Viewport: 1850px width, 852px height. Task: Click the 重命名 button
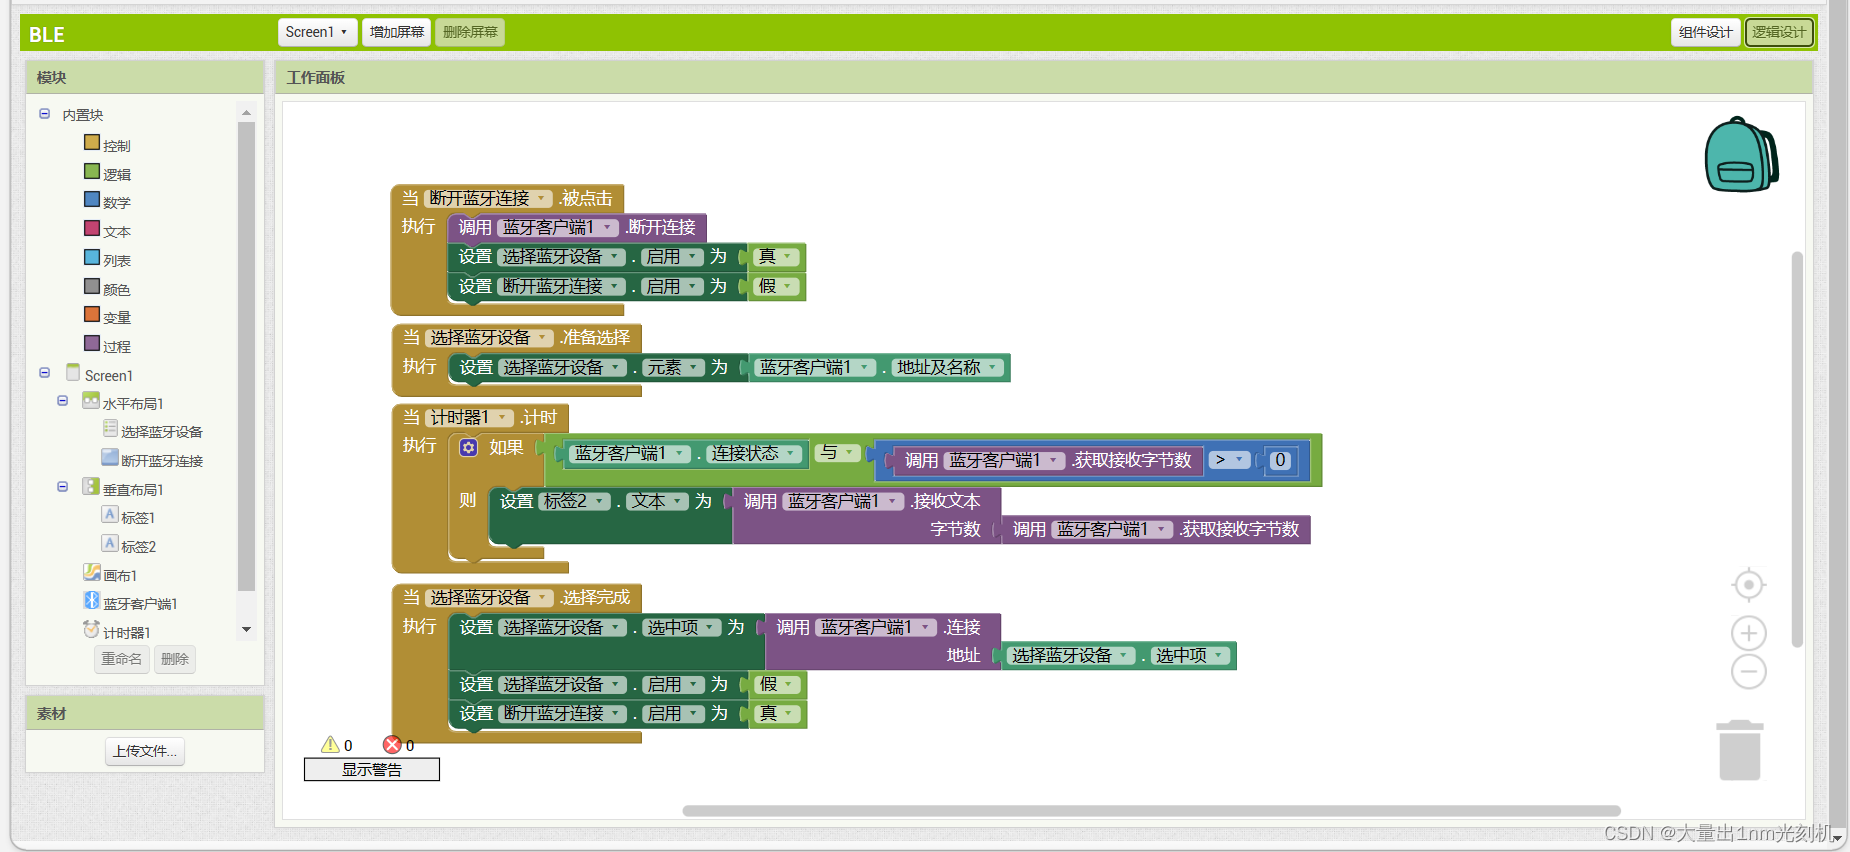[x=122, y=659]
